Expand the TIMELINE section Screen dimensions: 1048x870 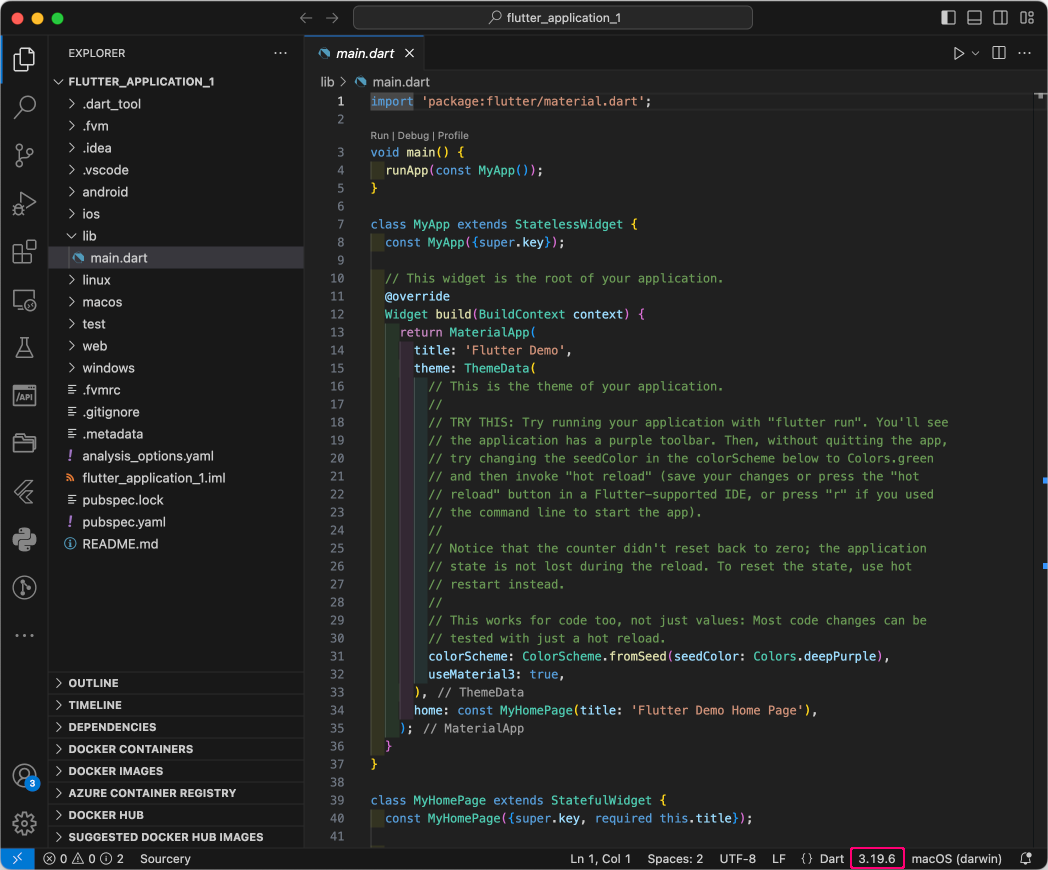point(176,705)
